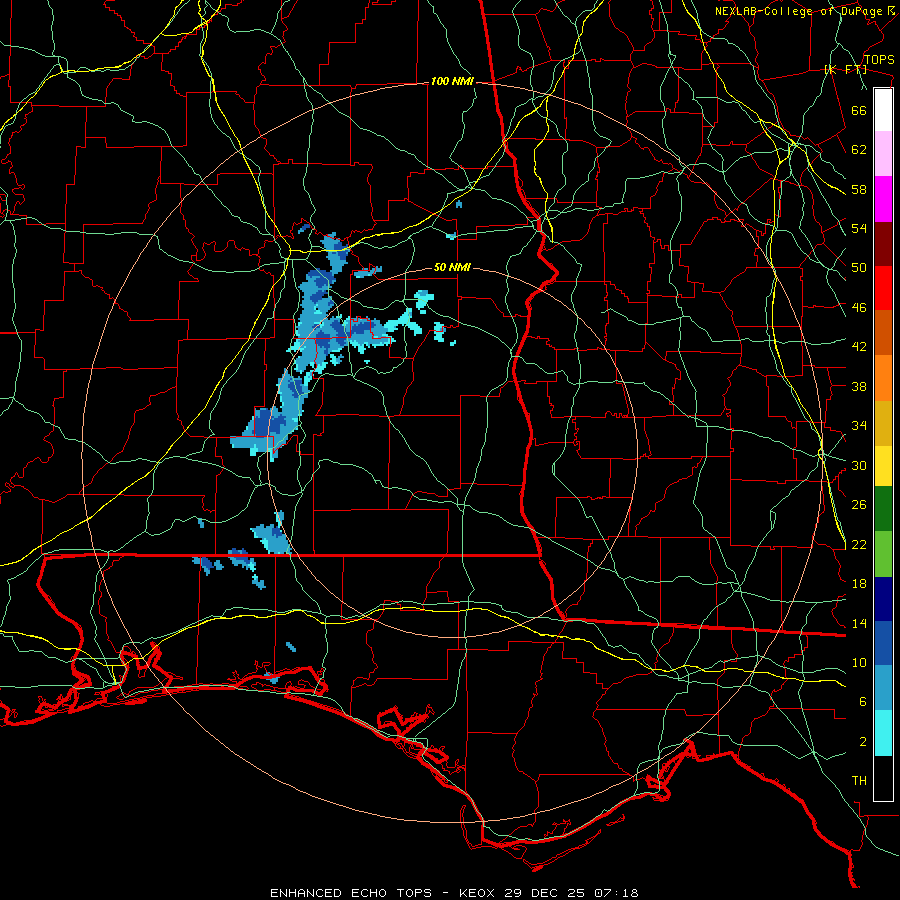Screen dimensions: 900x900
Task: Click the NEXLAB-College of DuPage text
Action: click(798, 11)
